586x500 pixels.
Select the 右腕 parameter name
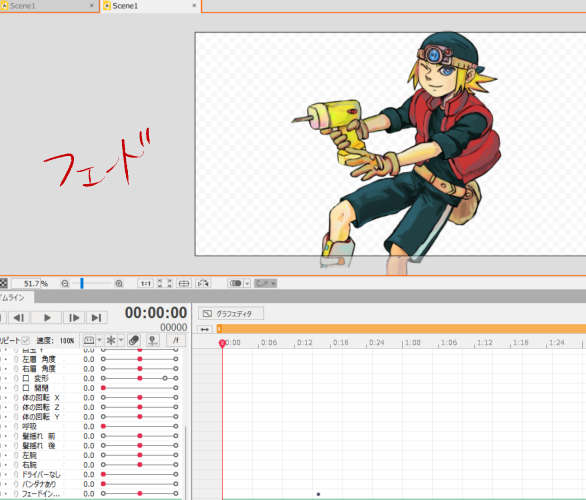click(30, 465)
